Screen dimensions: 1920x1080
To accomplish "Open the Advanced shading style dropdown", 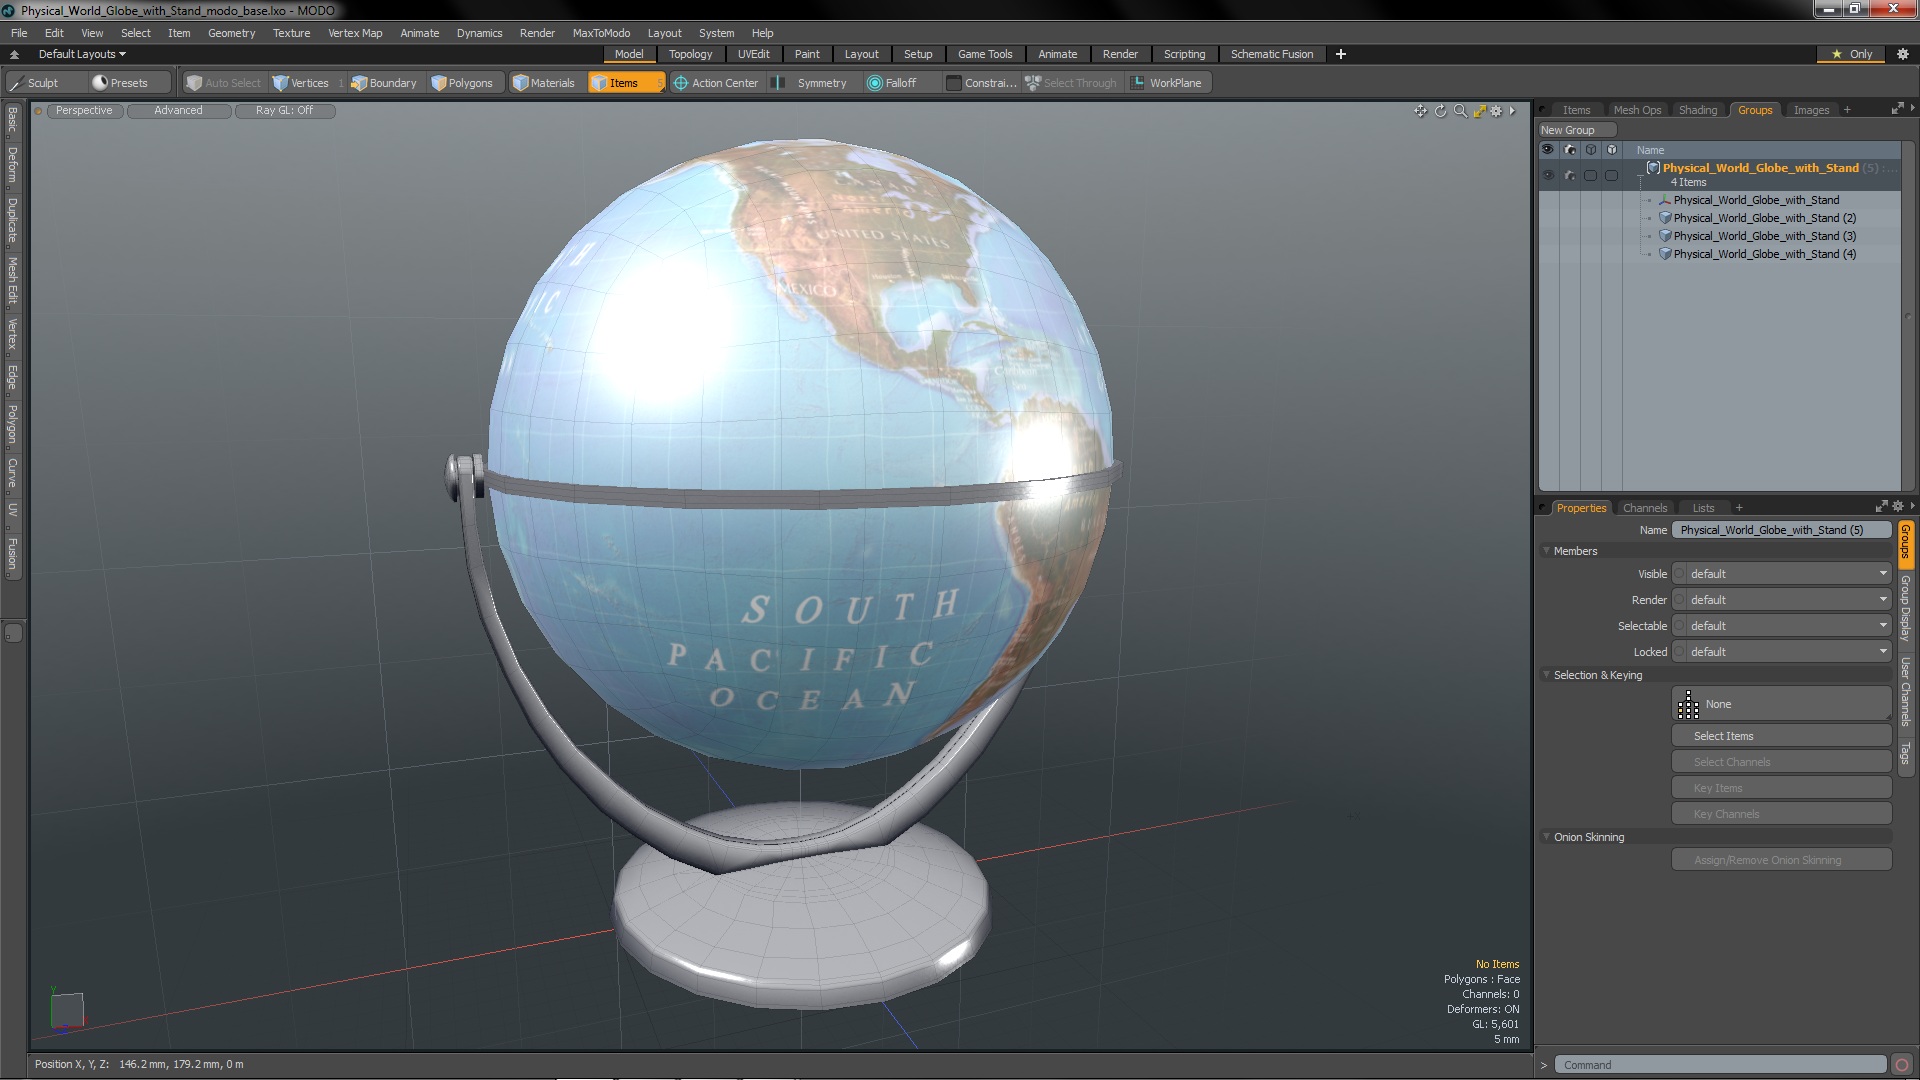I will tap(178, 111).
